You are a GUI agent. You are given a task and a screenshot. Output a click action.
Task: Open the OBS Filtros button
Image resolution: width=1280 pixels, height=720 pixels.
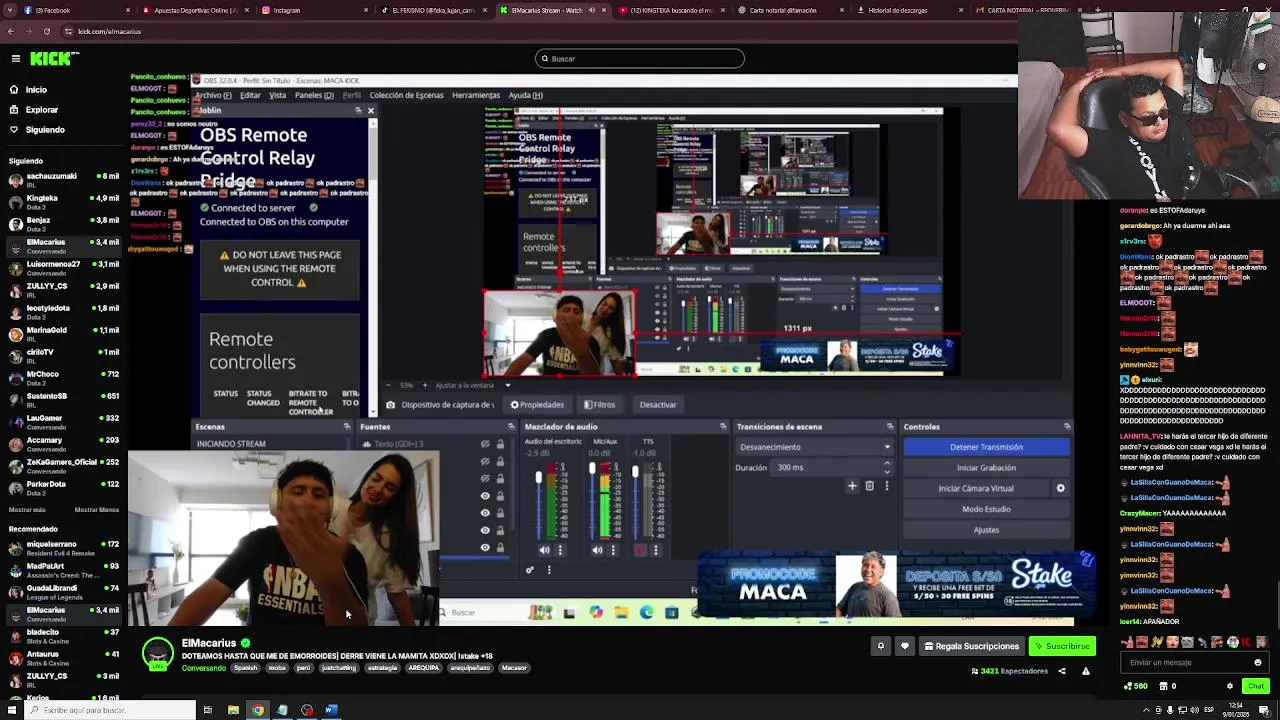coord(599,405)
